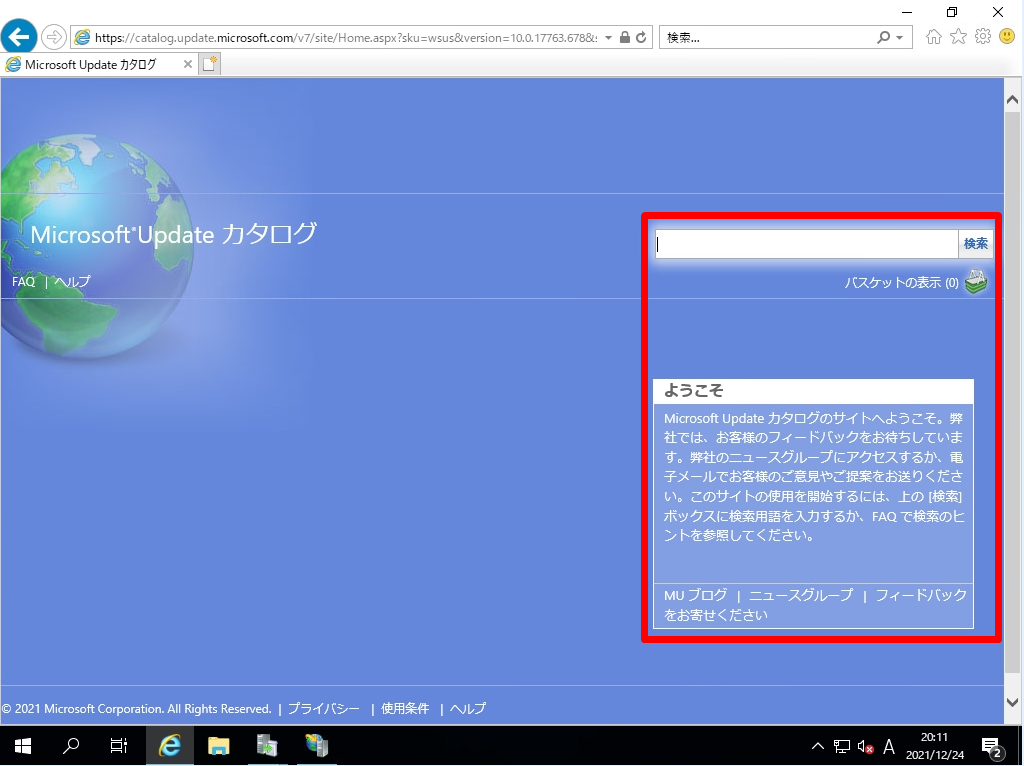Open the FAQ link under the logo
The height and width of the screenshot is (766, 1024).
pos(24,281)
